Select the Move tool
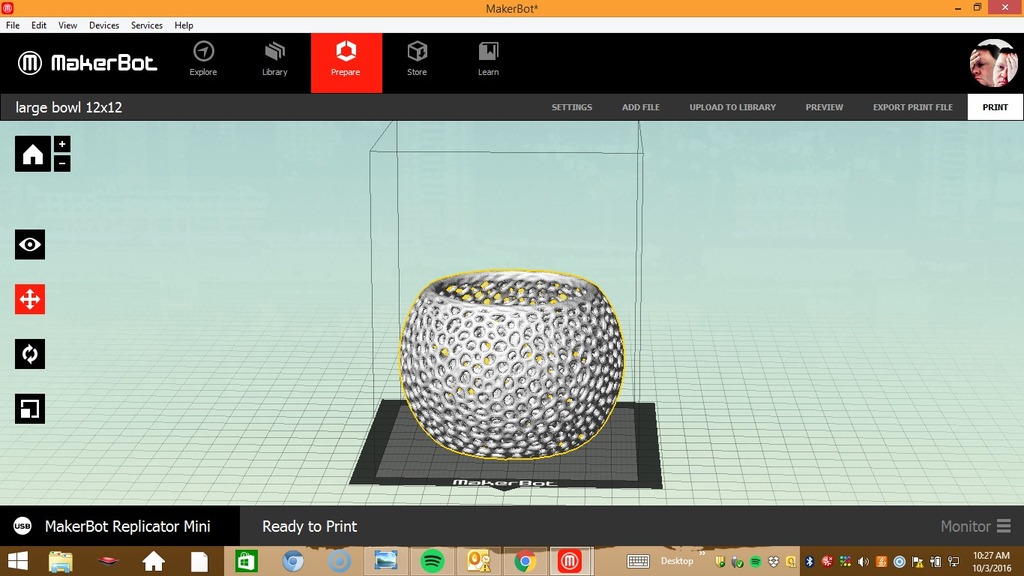Image resolution: width=1024 pixels, height=576 pixels. (x=30, y=299)
